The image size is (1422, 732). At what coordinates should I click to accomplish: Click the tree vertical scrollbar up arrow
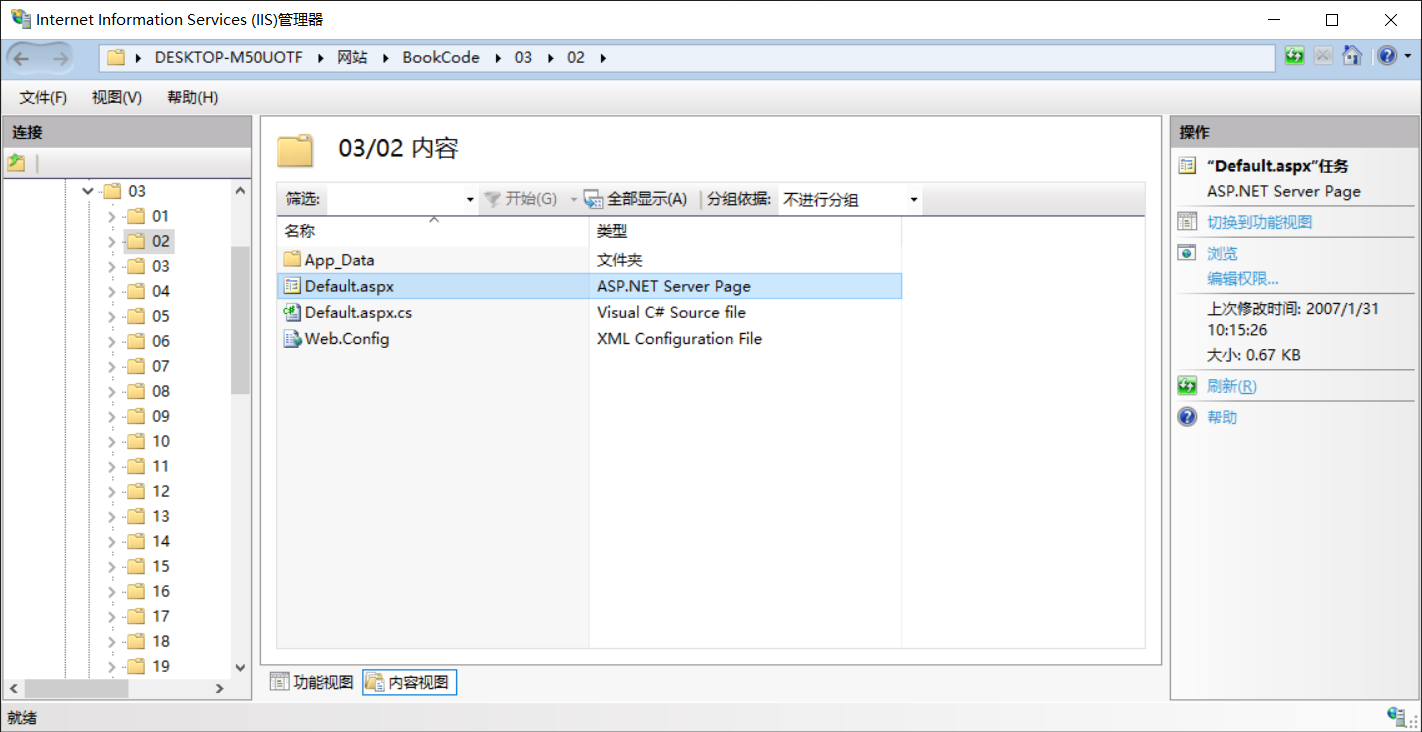[x=240, y=191]
